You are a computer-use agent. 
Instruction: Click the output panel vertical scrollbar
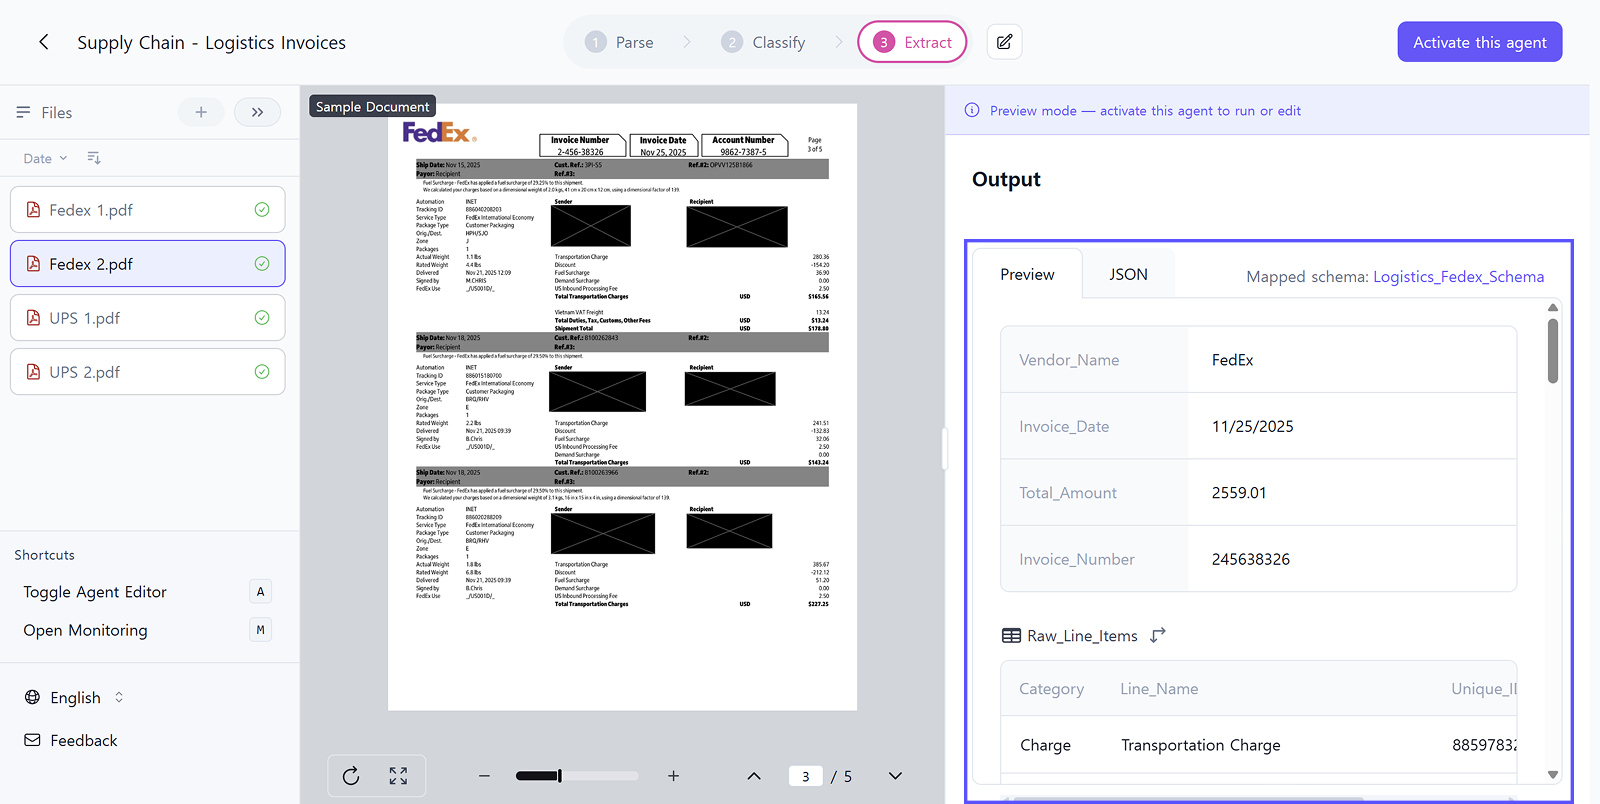[x=1553, y=350]
